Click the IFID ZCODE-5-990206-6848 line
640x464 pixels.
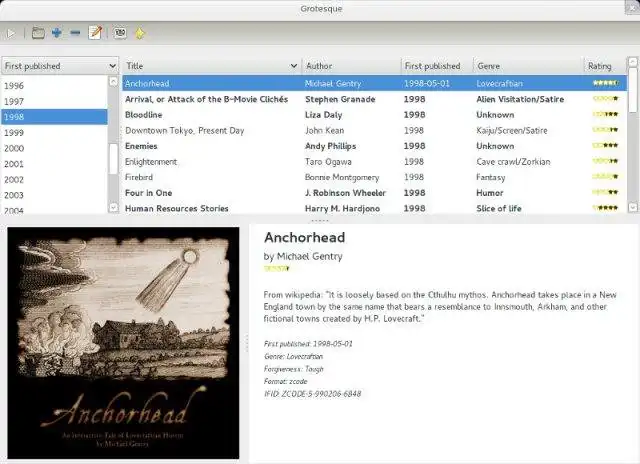[312, 394]
